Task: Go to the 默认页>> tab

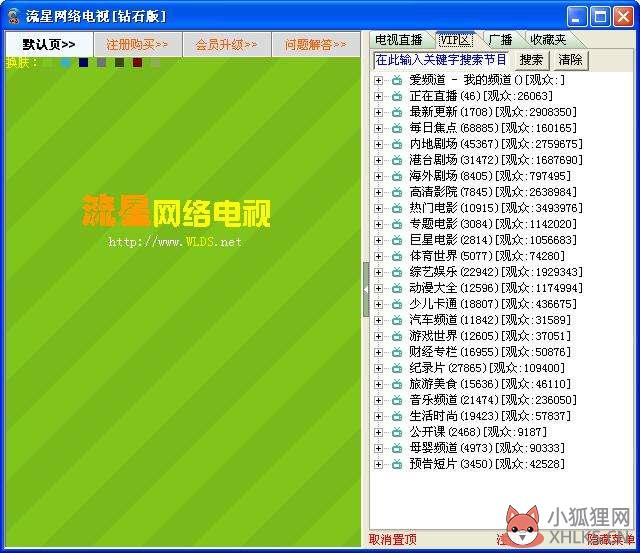Action: 49,44
